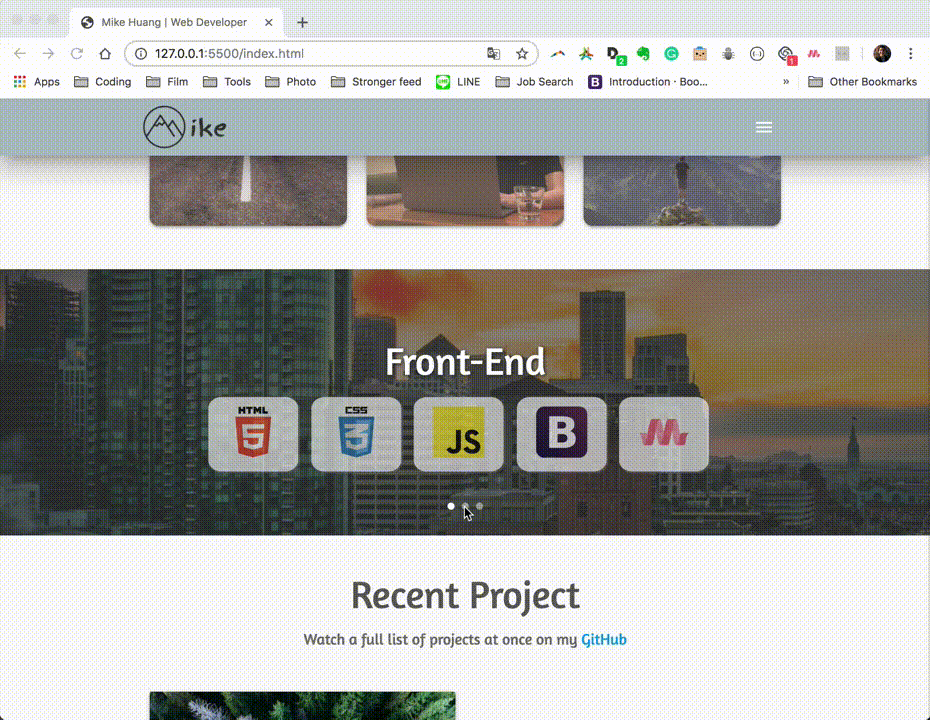Follow the GitHub link
930x720 pixels.
(x=604, y=639)
